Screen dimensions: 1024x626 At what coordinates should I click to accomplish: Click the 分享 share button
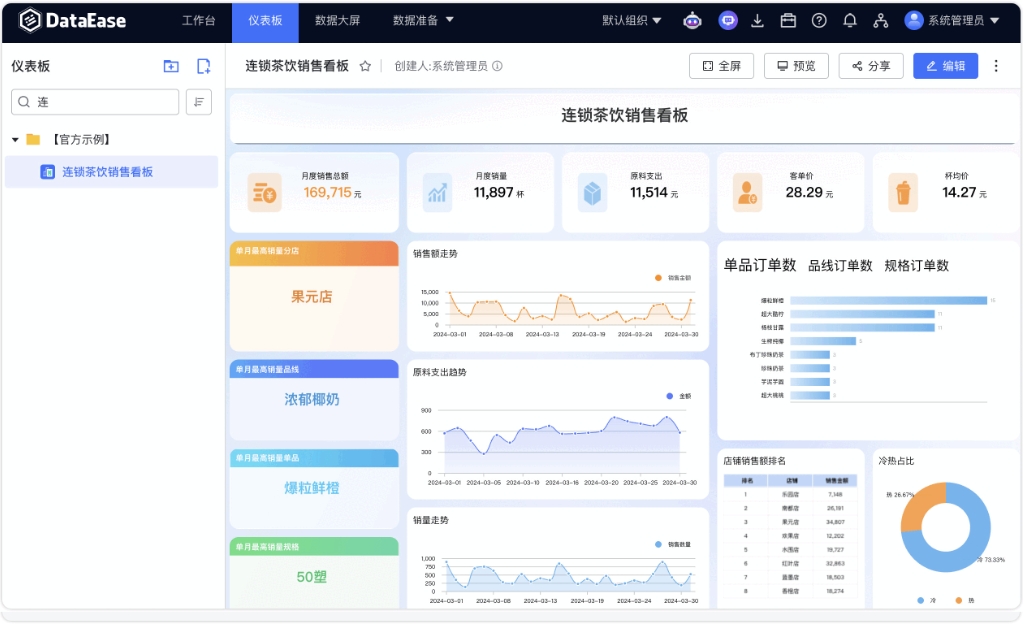tap(871, 66)
